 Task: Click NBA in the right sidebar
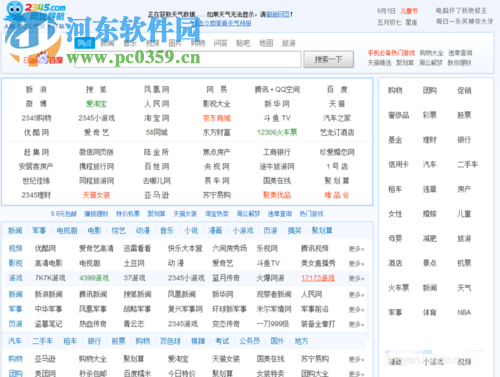pyautogui.click(x=464, y=312)
